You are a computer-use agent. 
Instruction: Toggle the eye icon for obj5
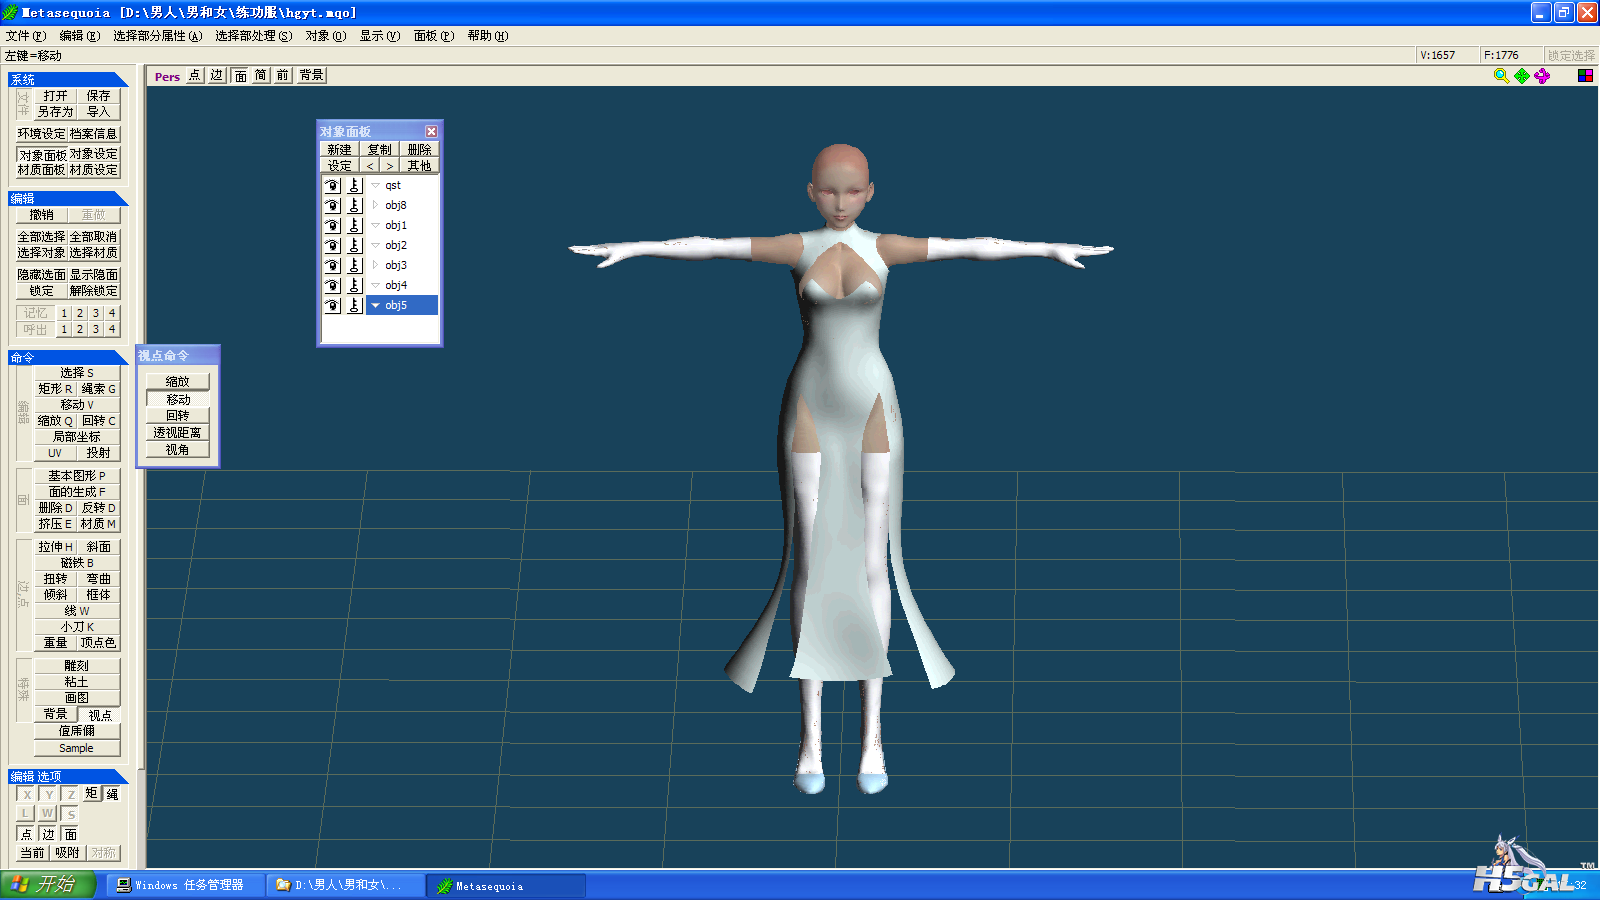tap(332, 305)
